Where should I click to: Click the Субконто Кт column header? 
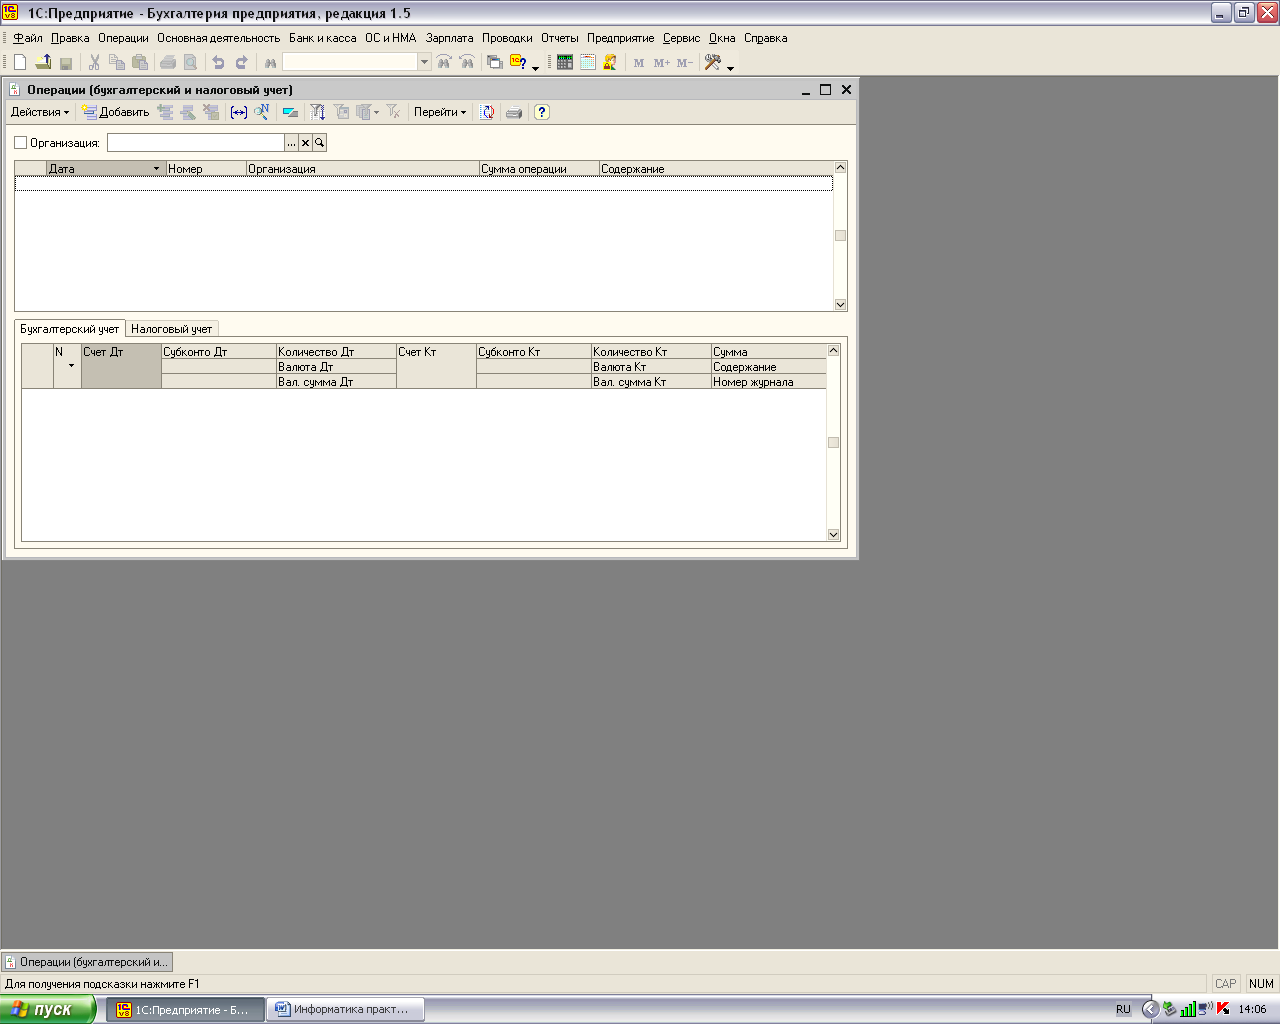click(534, 352)
